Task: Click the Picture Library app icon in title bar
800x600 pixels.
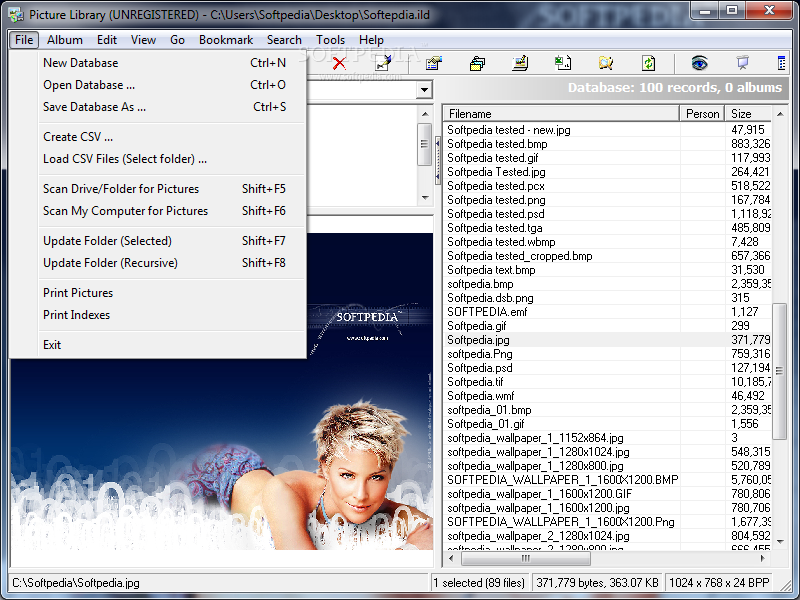Action: [16, 14]
